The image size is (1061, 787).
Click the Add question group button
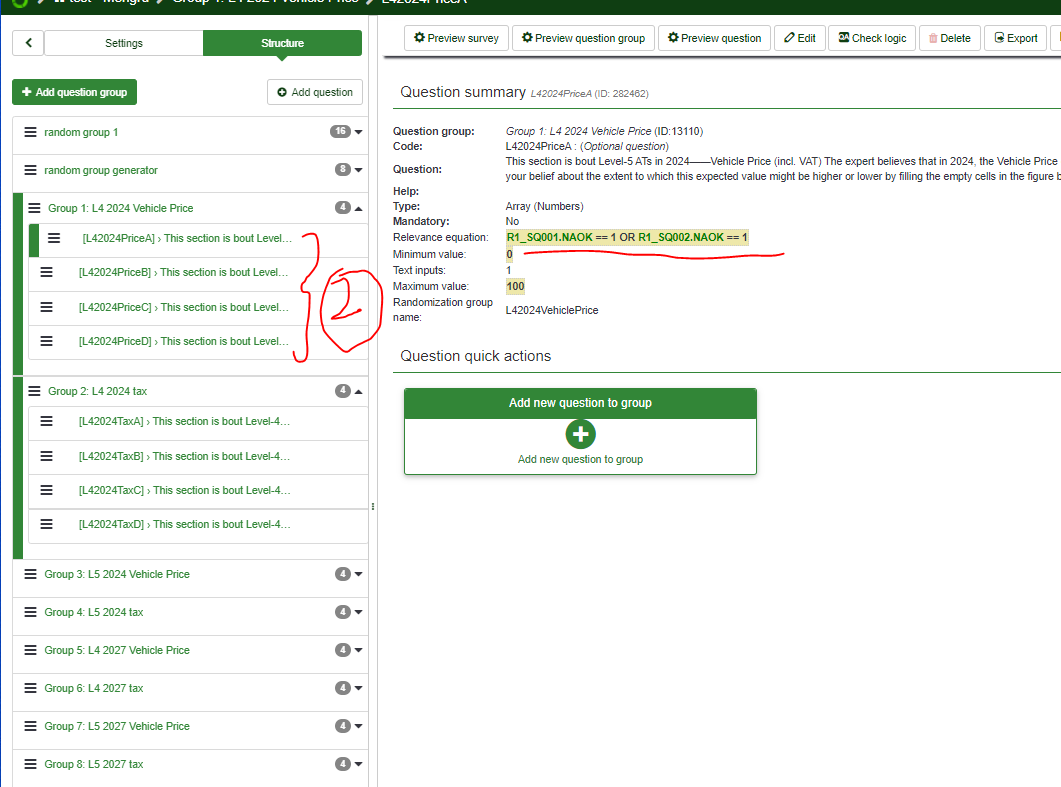(x=74, y=92)
